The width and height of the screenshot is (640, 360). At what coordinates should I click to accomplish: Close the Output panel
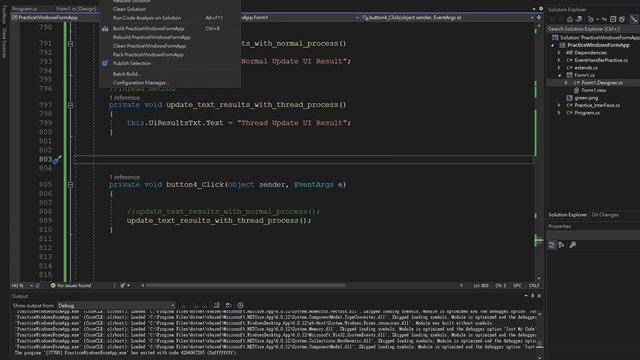(x=539, y=296)
